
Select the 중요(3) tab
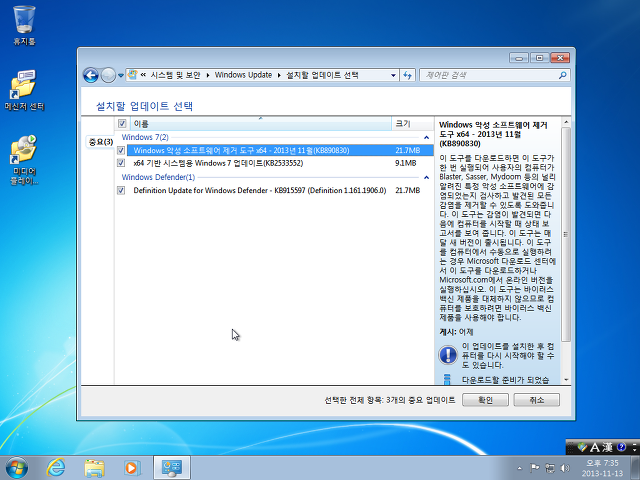point(100,142)
